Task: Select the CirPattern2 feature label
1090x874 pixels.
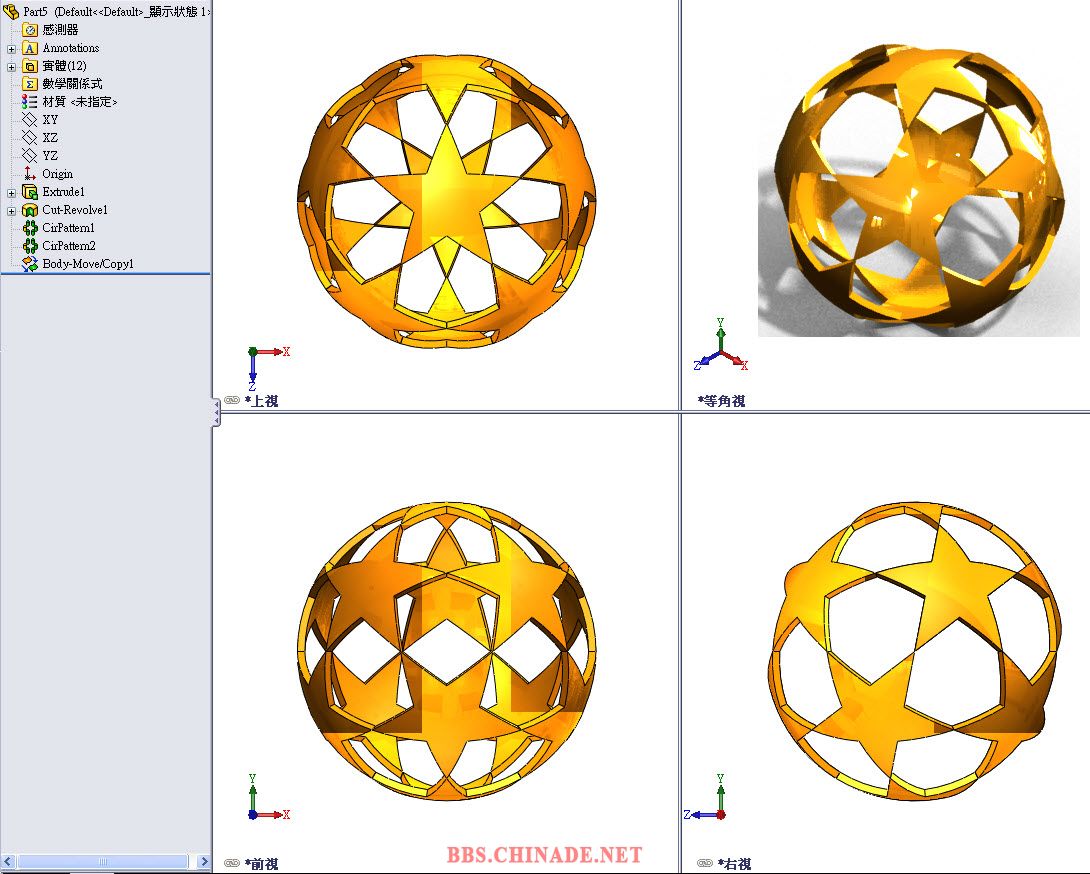Action: tap(69, 246)
